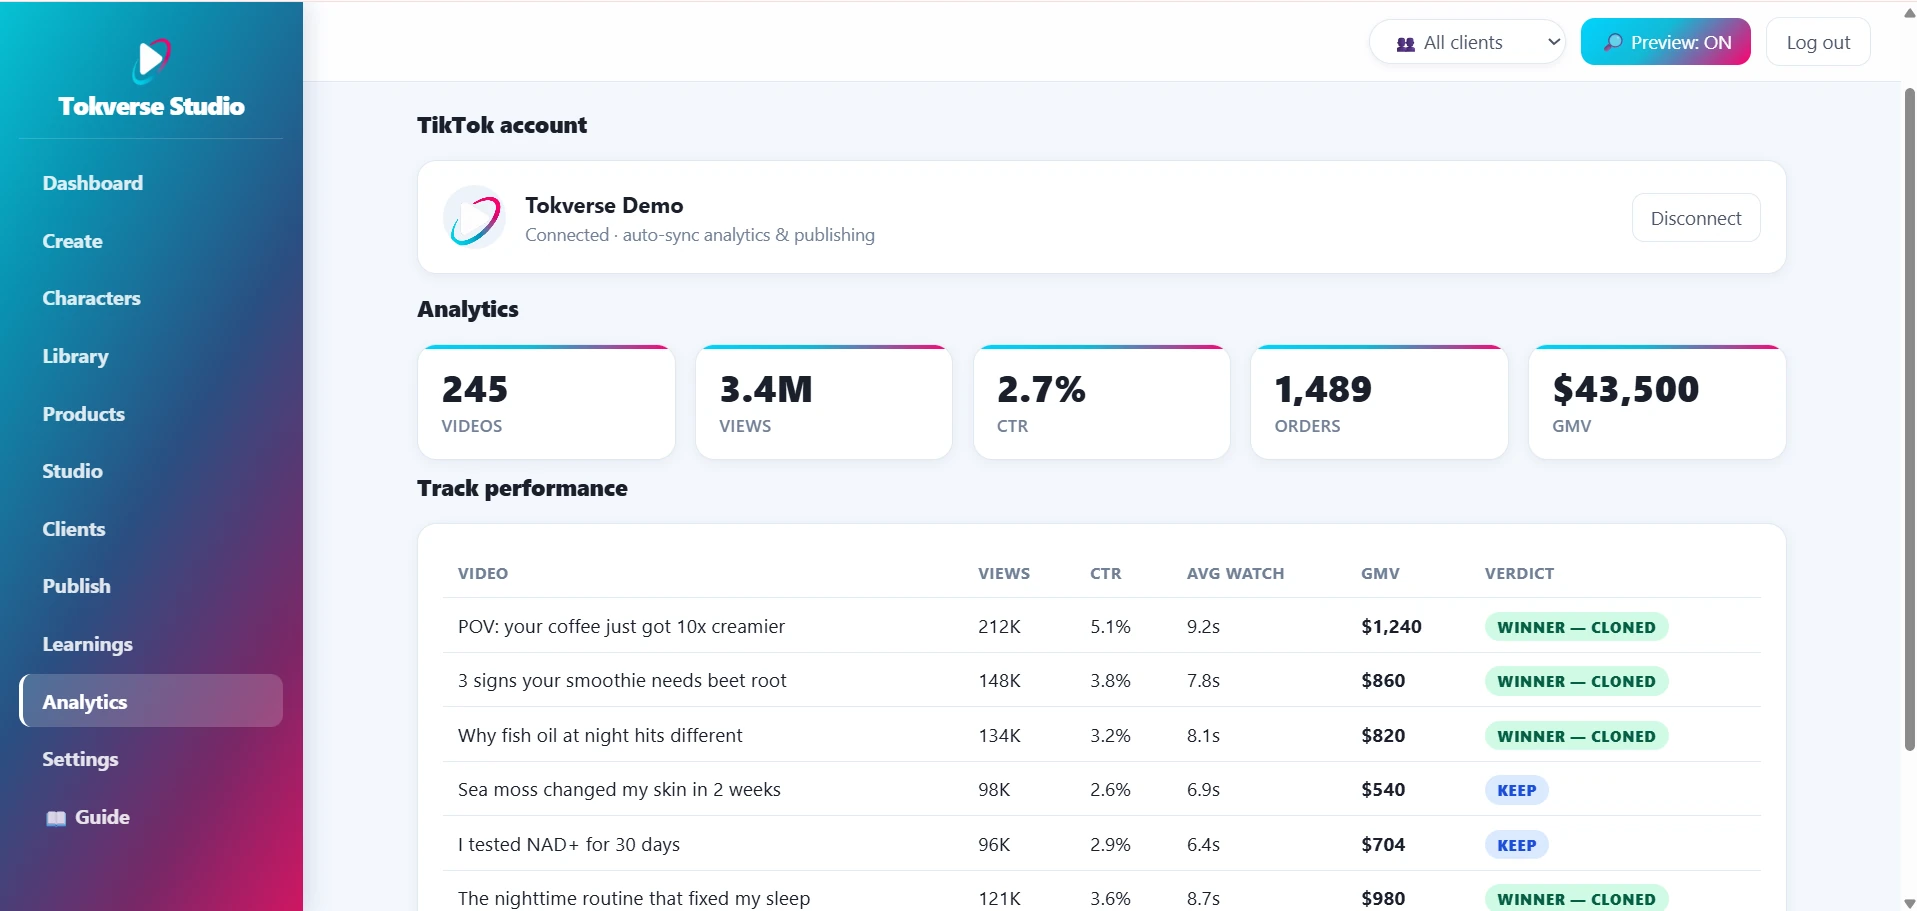Click the 'Connected · auto-sync analytics & publishing' status

click(700, 235)
